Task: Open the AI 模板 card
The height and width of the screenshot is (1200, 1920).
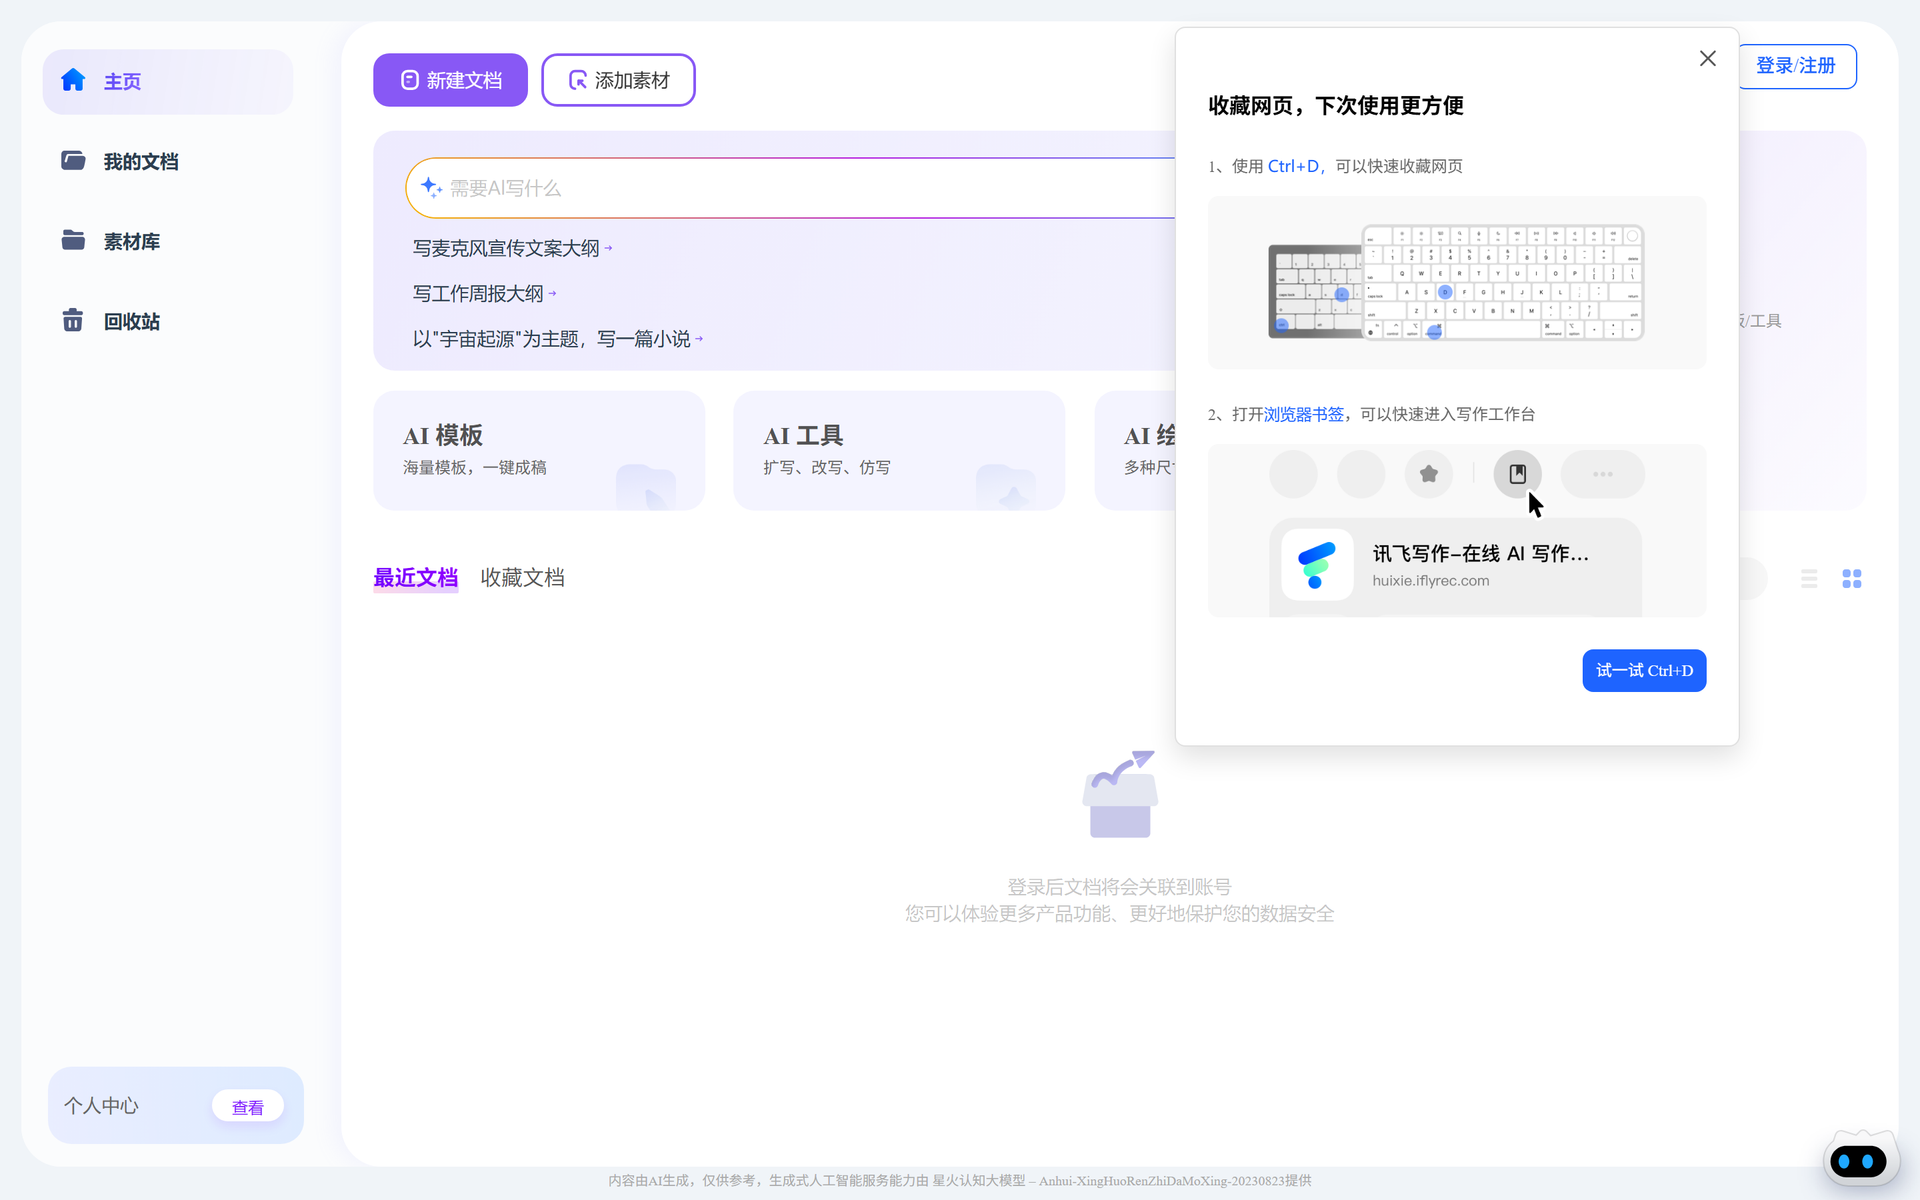Action: coord(539,451)
